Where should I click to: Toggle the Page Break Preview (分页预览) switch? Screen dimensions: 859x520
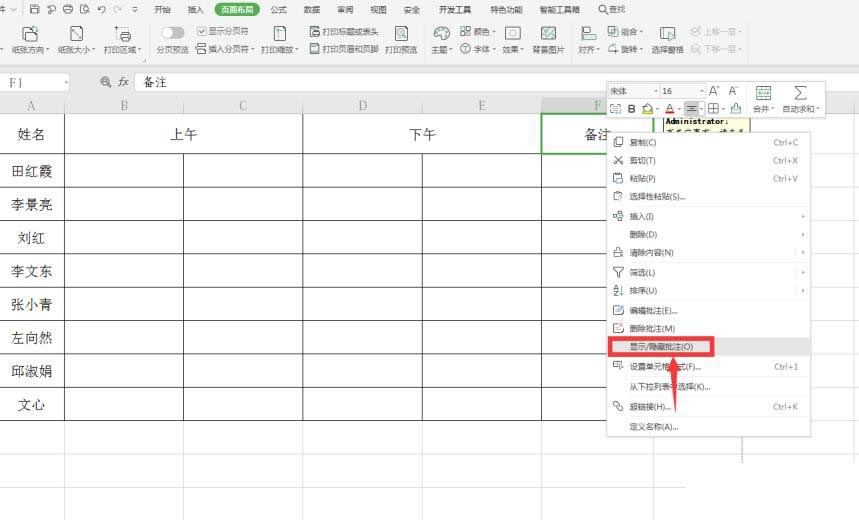pyautogui.click(x=173, y=33)
